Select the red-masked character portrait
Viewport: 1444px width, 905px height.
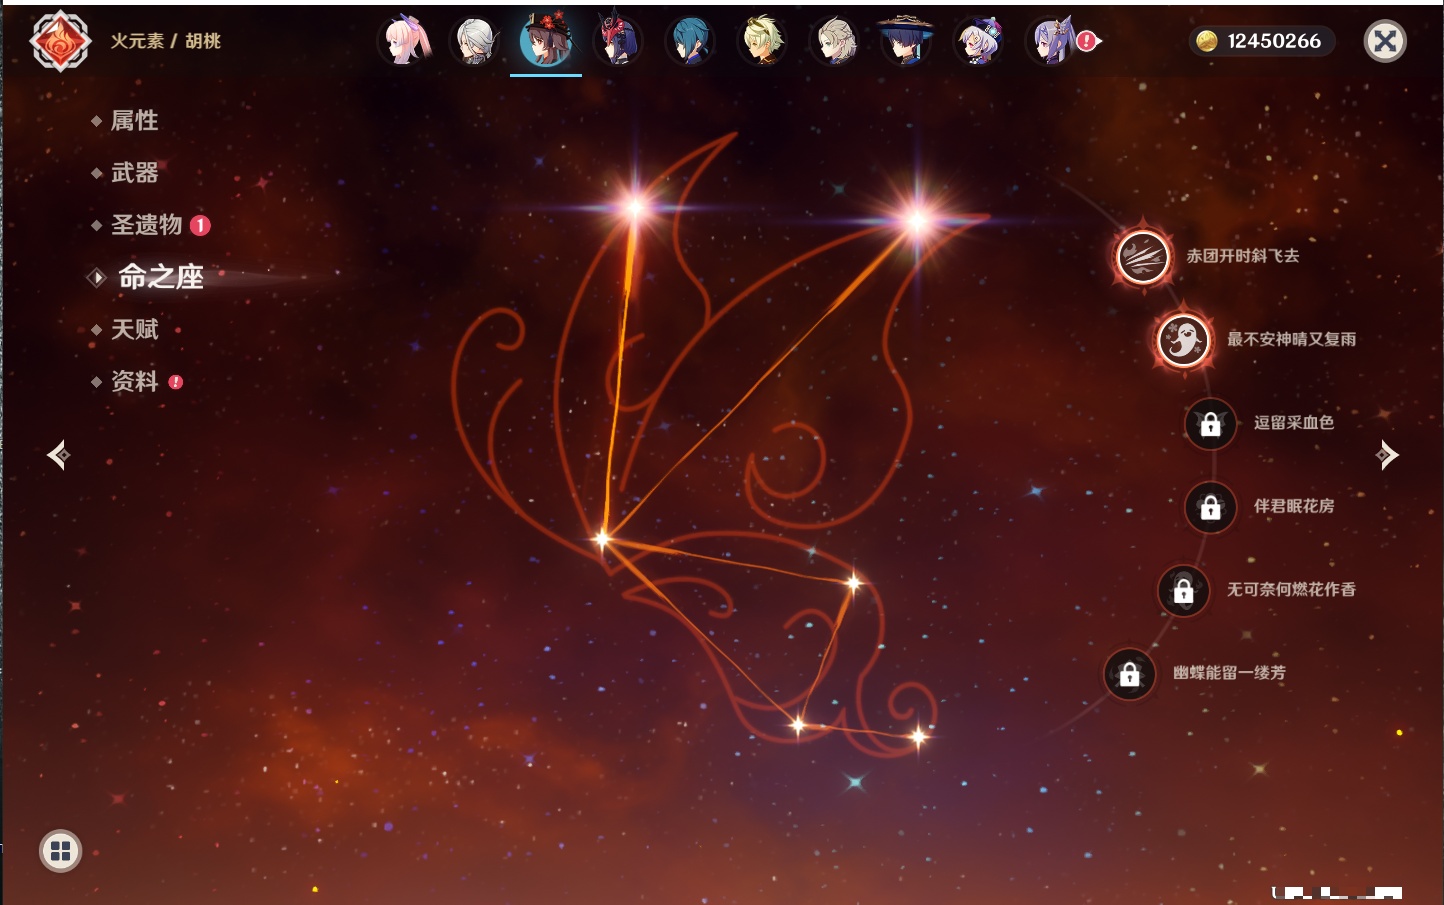618,41
